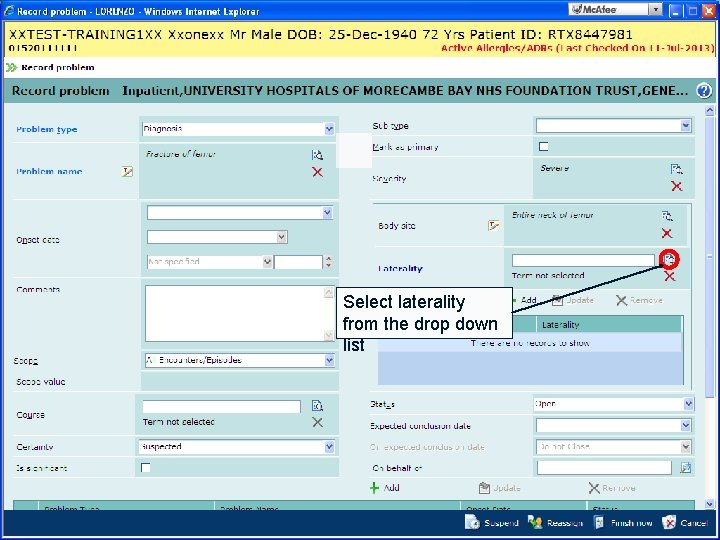Clear the Entire neck of femur body site
720x540 pixels.
tap(667, 233)
